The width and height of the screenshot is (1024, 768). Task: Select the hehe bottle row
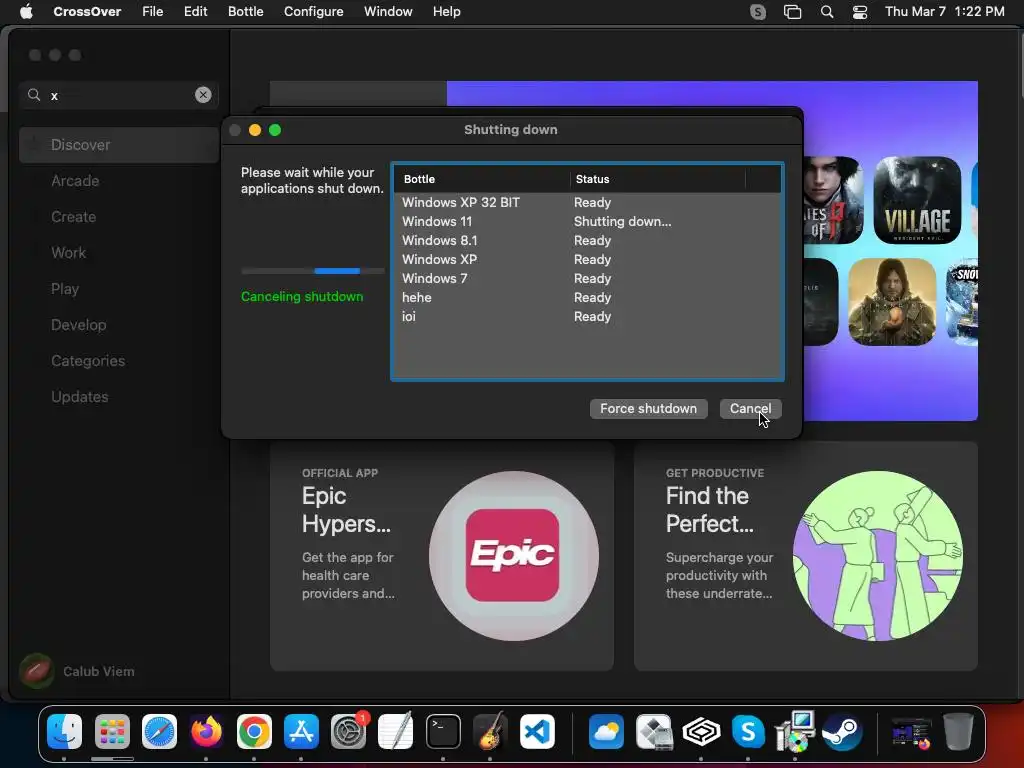click(x=588, y=297)
